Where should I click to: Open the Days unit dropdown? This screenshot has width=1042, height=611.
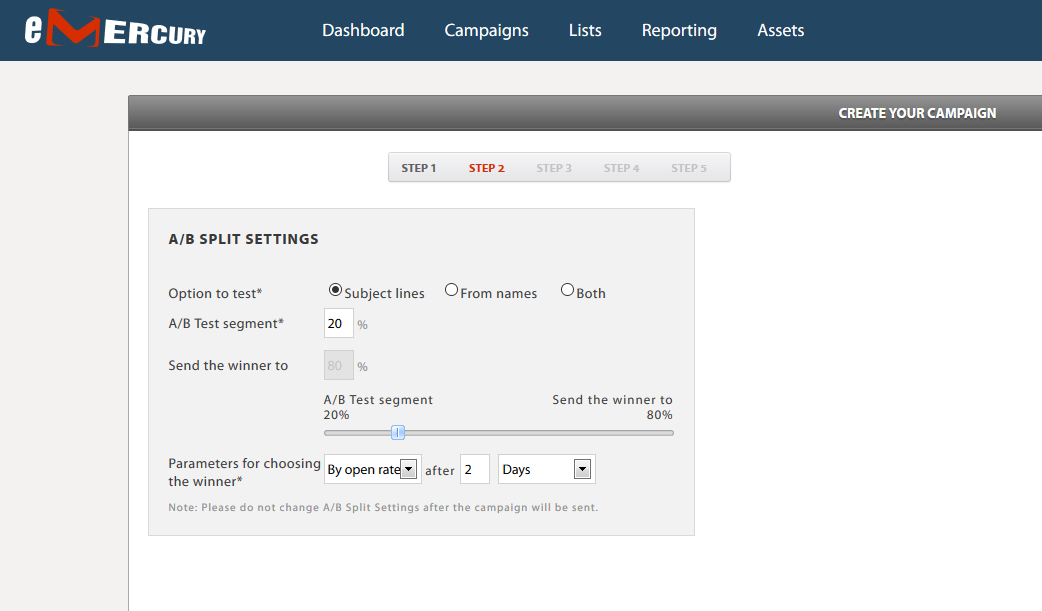coord(546,469)
